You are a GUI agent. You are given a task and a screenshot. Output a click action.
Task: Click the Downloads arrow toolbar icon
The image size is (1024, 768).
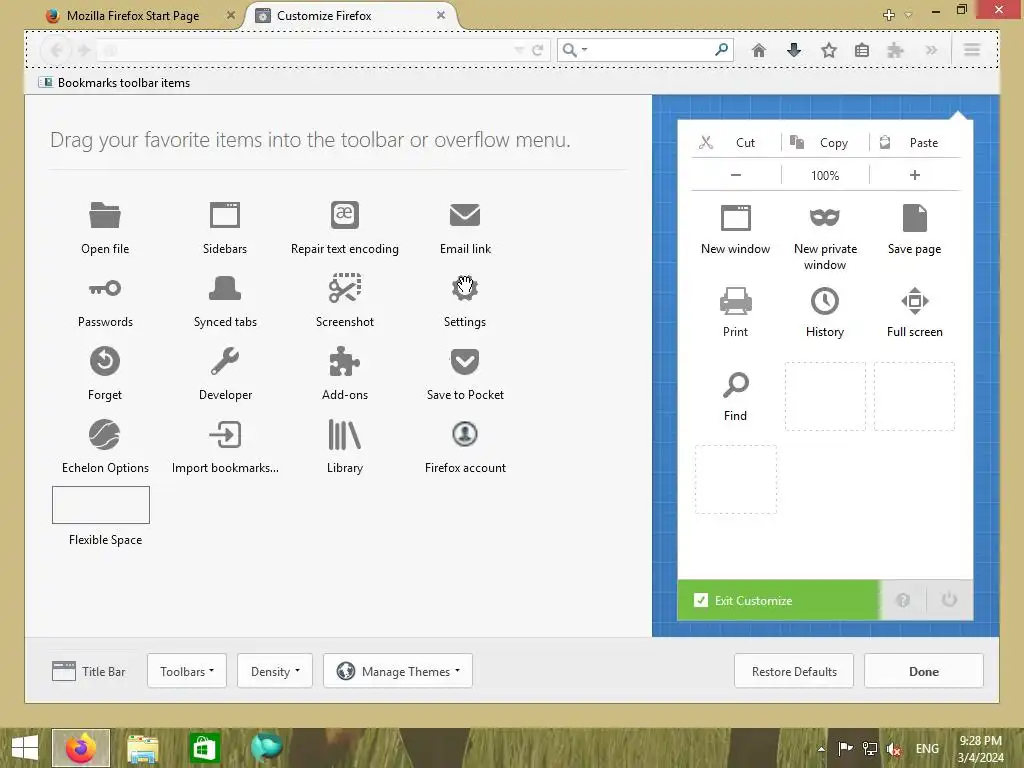pos(793,50)
